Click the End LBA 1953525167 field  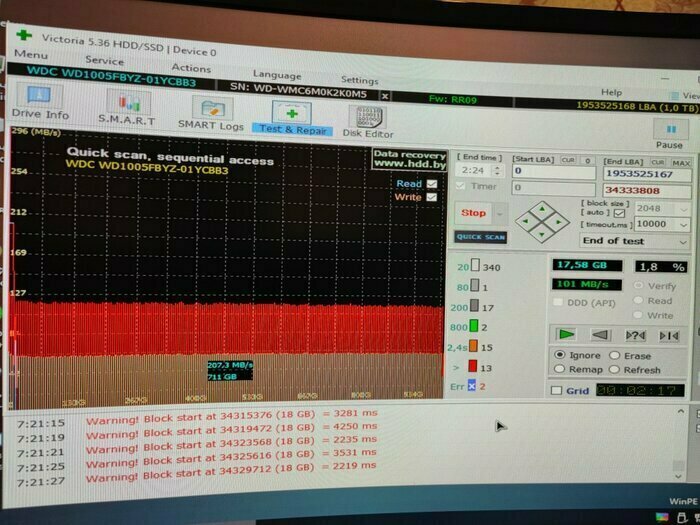point(647,174)
